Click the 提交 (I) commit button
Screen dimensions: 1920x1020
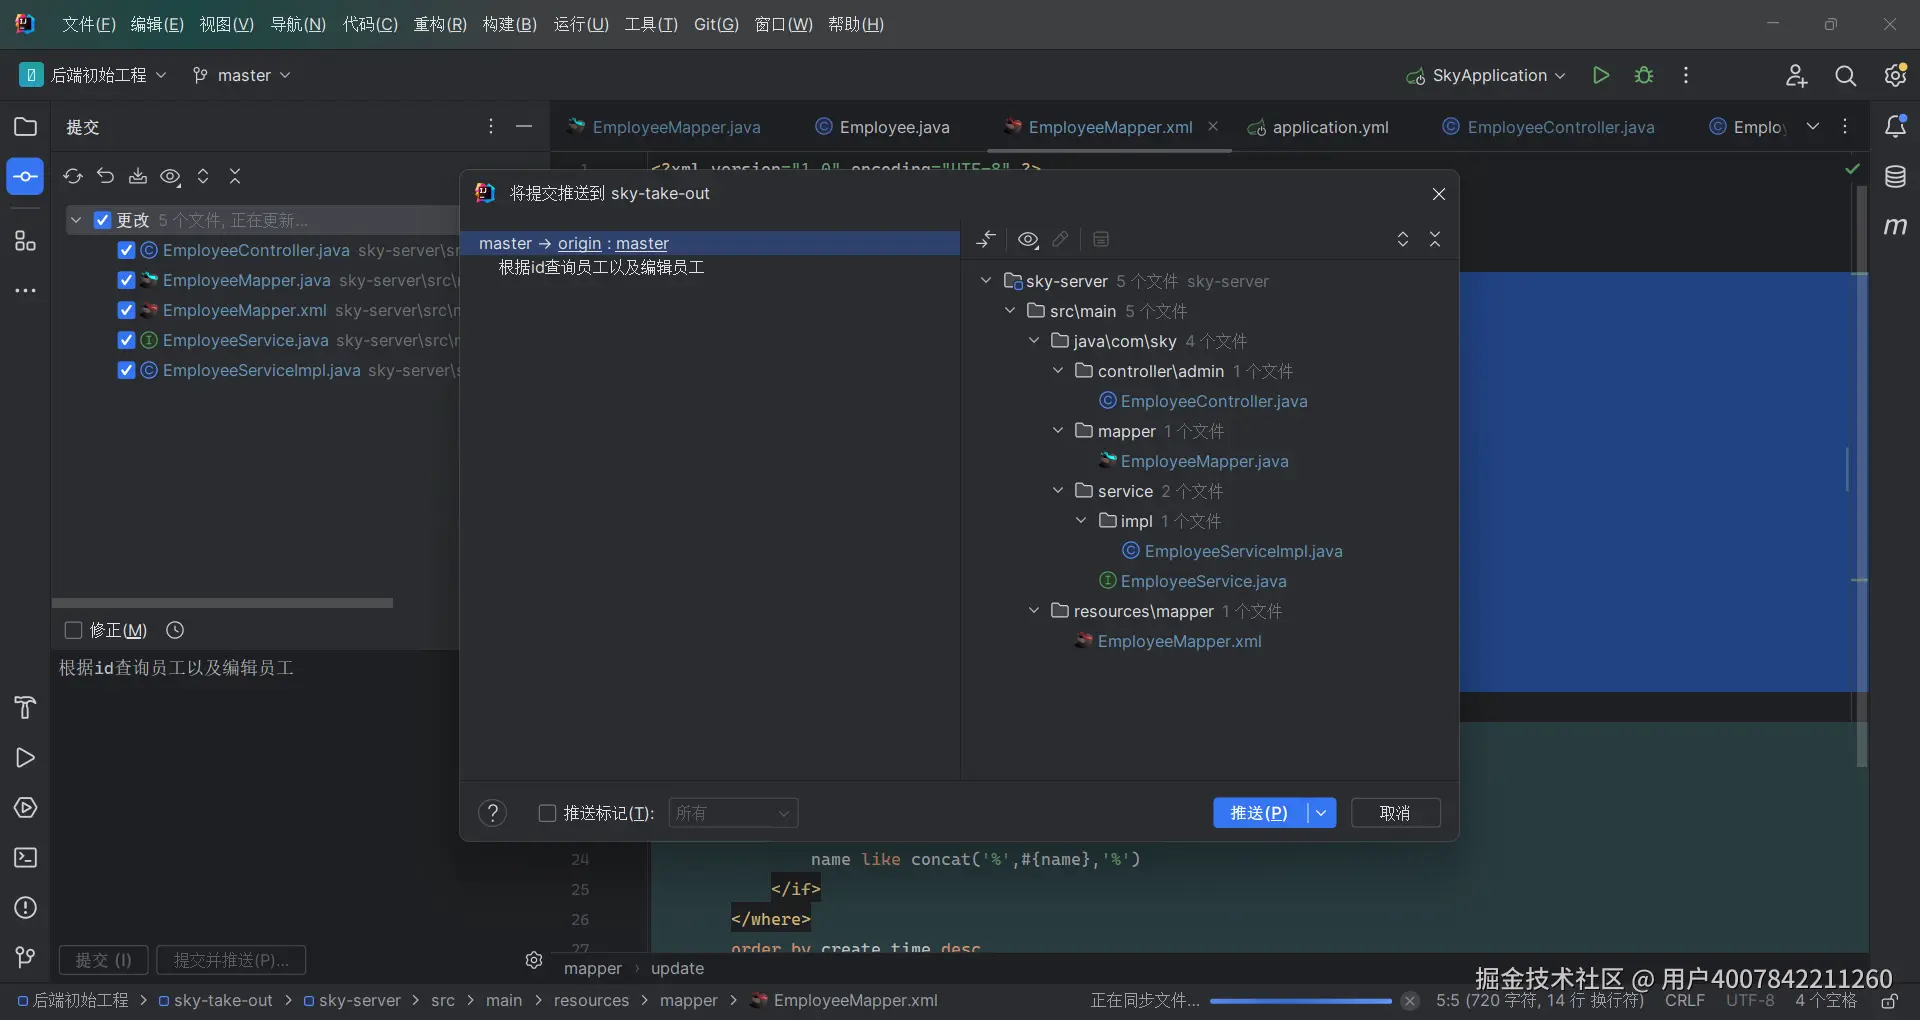pos(103,960)
